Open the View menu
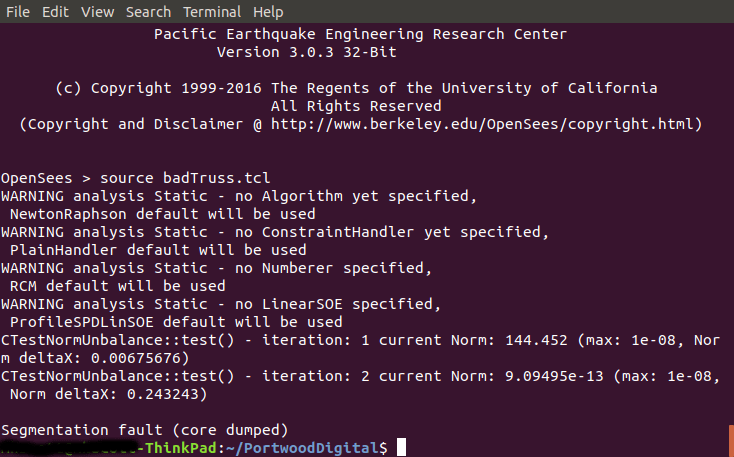The height and width of the screenshot is (457, 734). [x=97, y=12]
